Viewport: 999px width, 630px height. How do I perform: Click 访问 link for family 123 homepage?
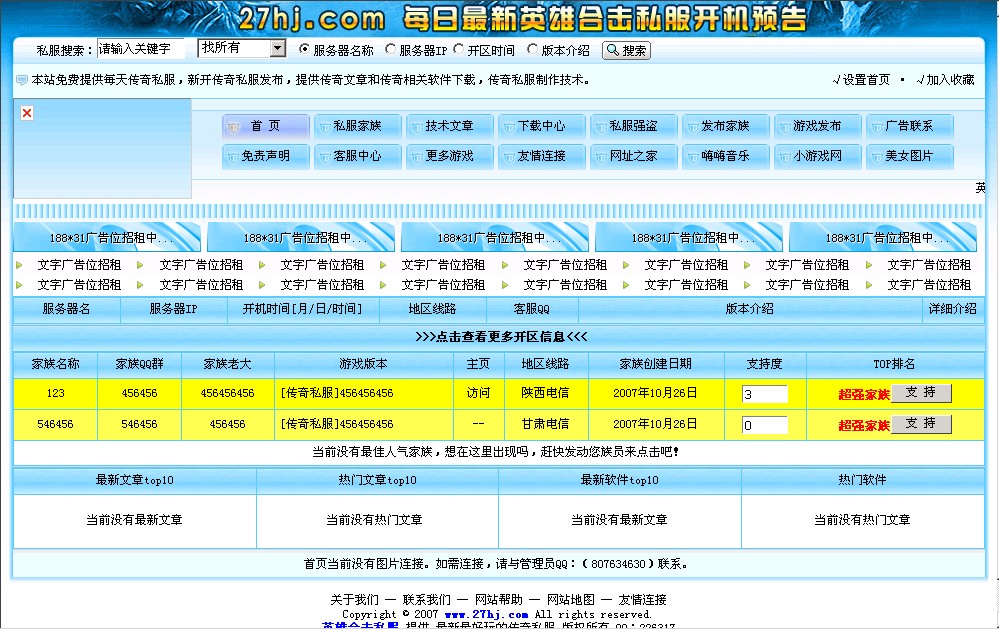[479, 392]
